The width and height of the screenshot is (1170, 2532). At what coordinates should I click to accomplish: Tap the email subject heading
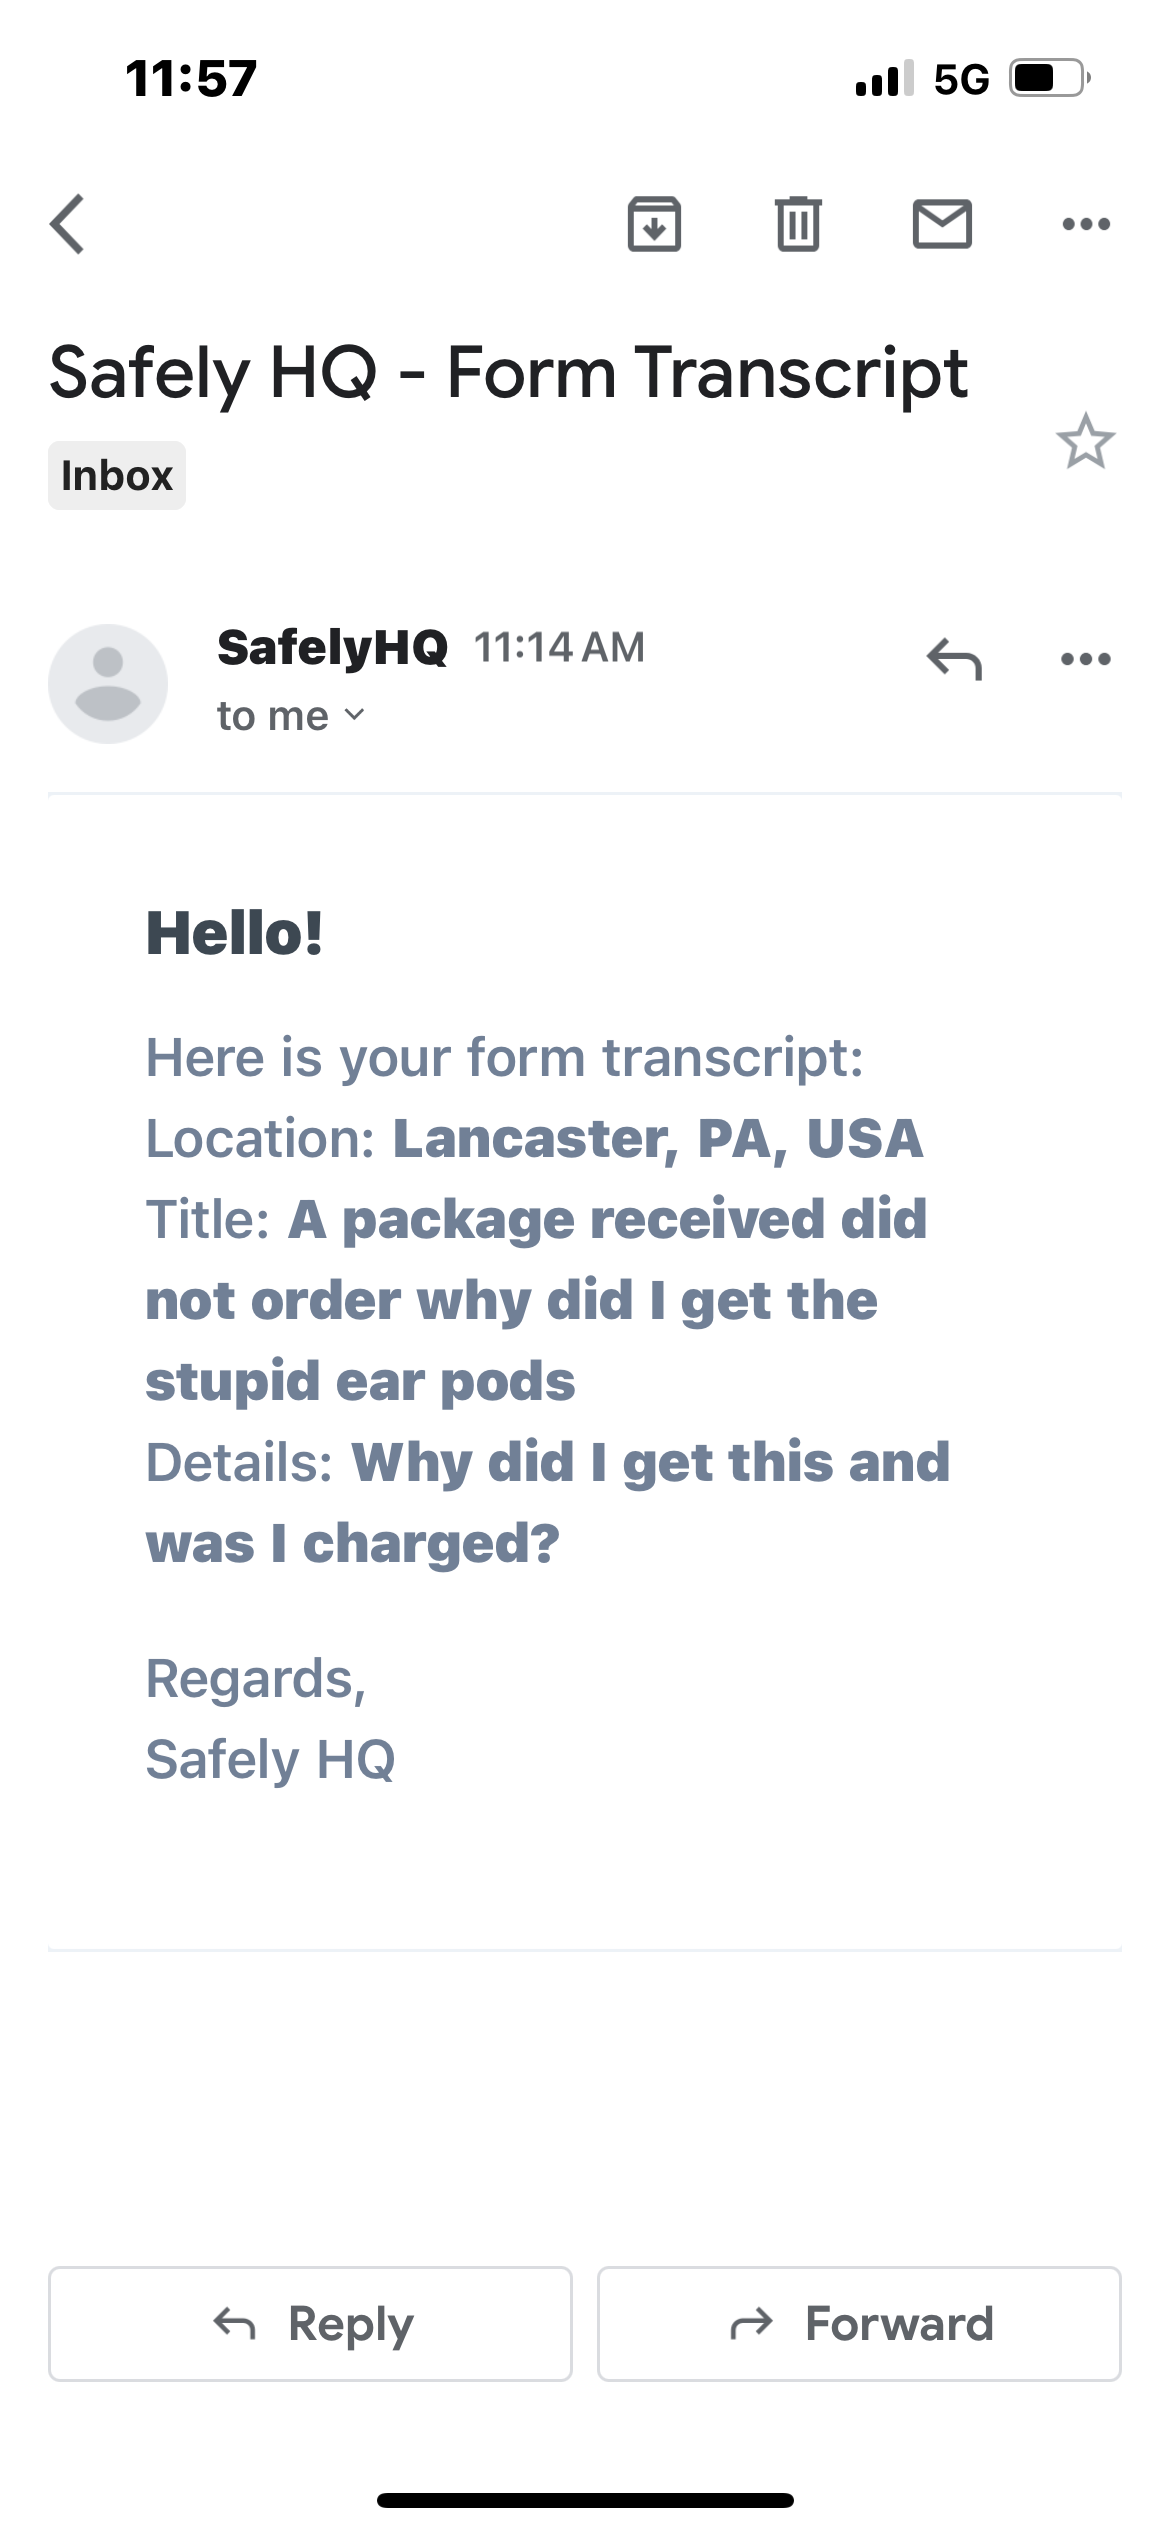508,374
